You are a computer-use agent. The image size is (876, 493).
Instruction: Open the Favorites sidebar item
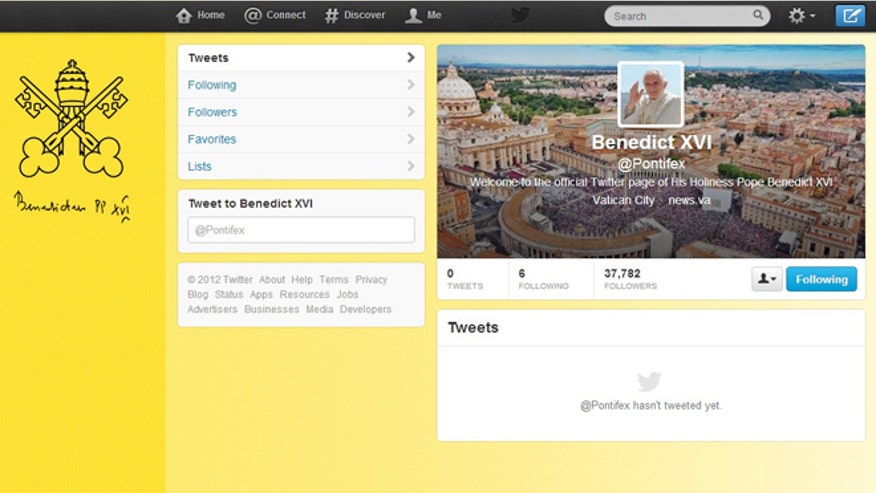coord(301,139)
